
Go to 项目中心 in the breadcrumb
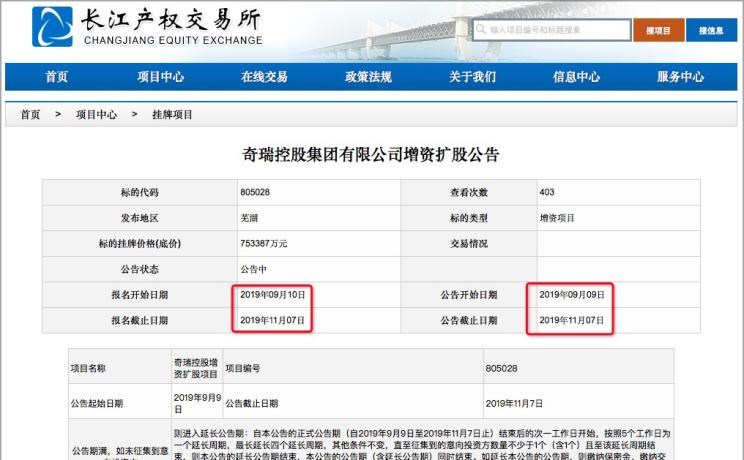point(96,114)
